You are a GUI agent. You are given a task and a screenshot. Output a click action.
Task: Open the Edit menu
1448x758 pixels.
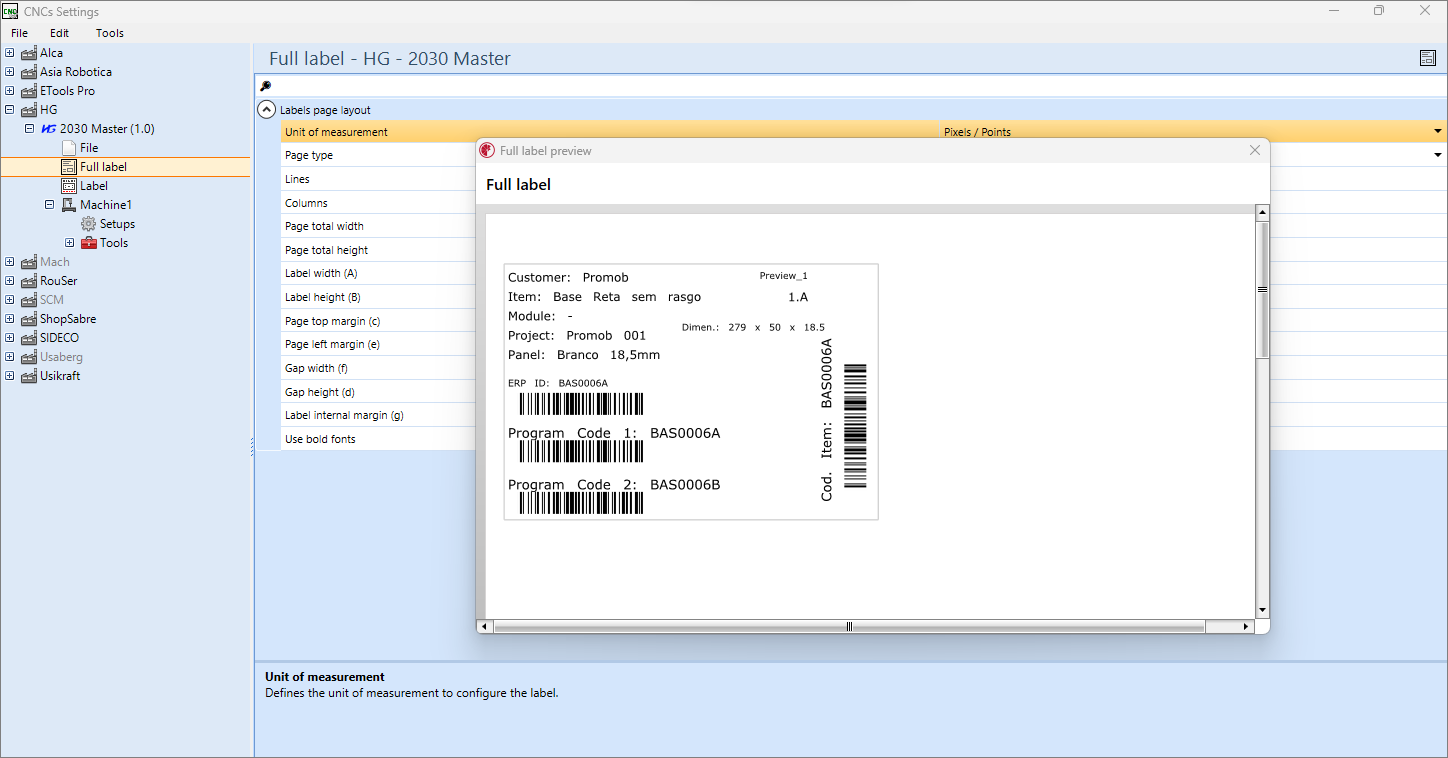[x=59, y=33]
